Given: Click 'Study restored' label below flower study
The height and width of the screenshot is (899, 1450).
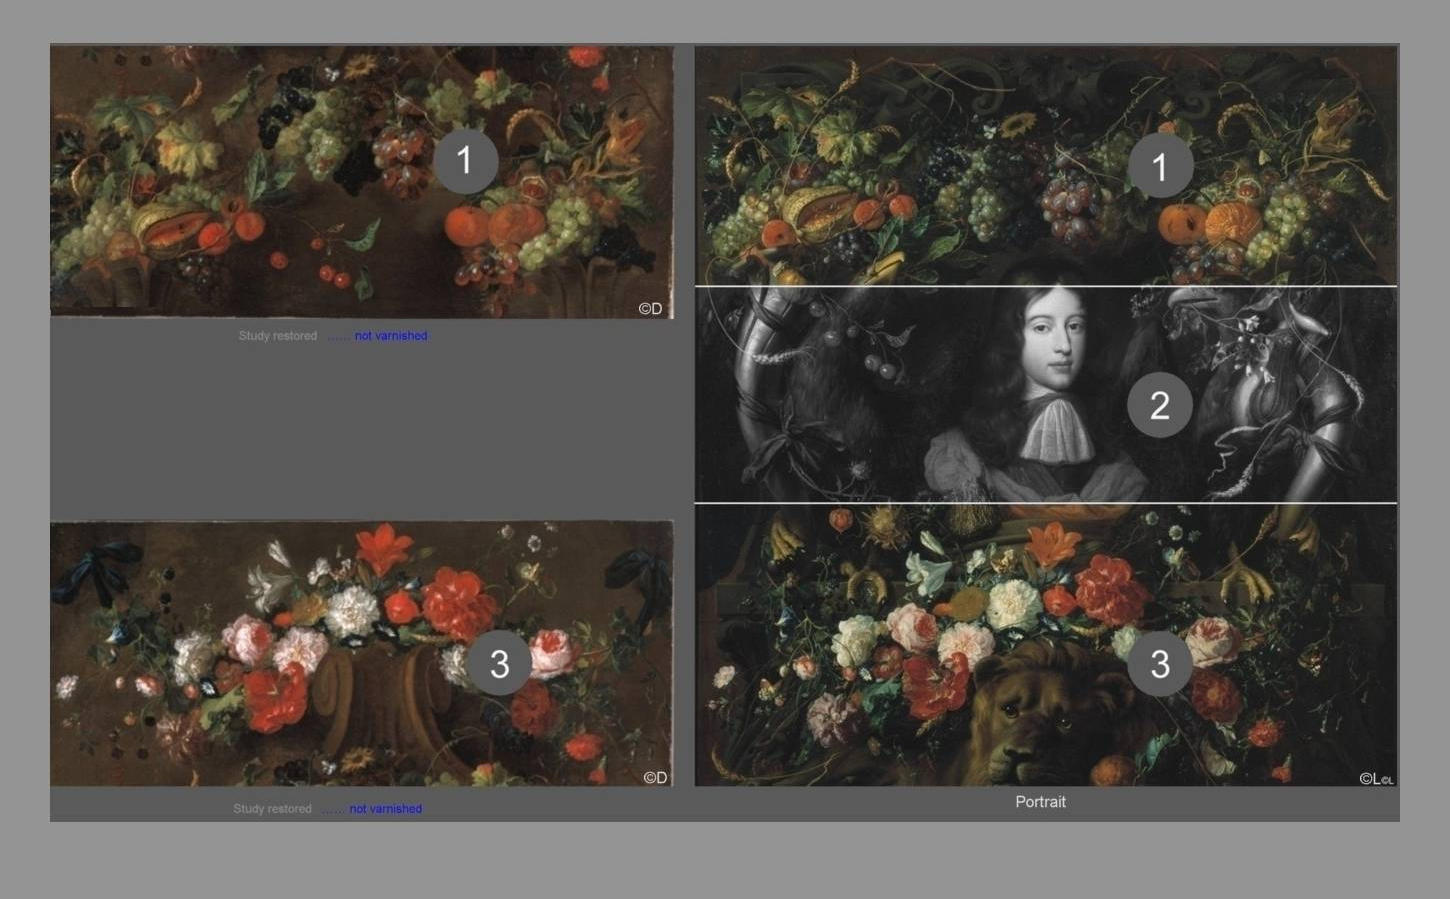Looking at the screenshot, I should coord(272,809).
